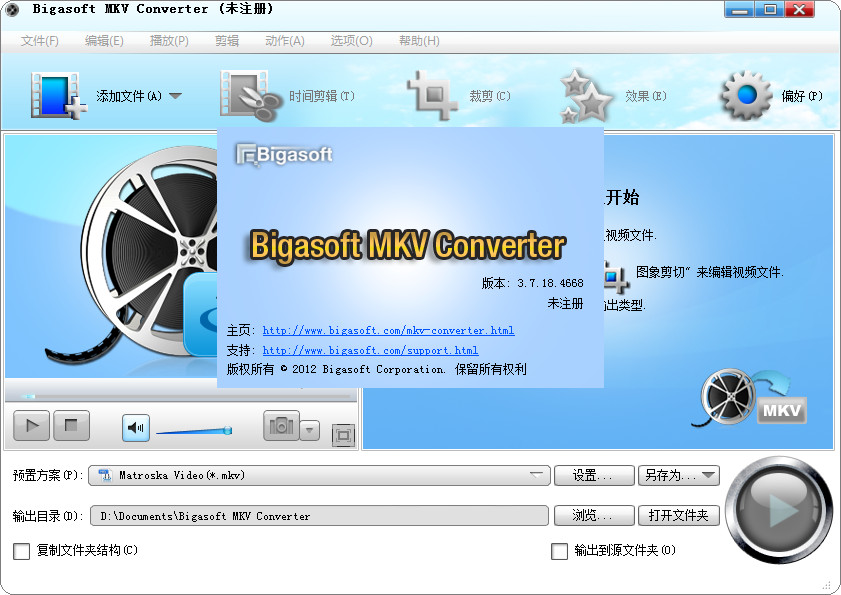Open the snapshot dropdown arrow

click(x=309, y=430)
